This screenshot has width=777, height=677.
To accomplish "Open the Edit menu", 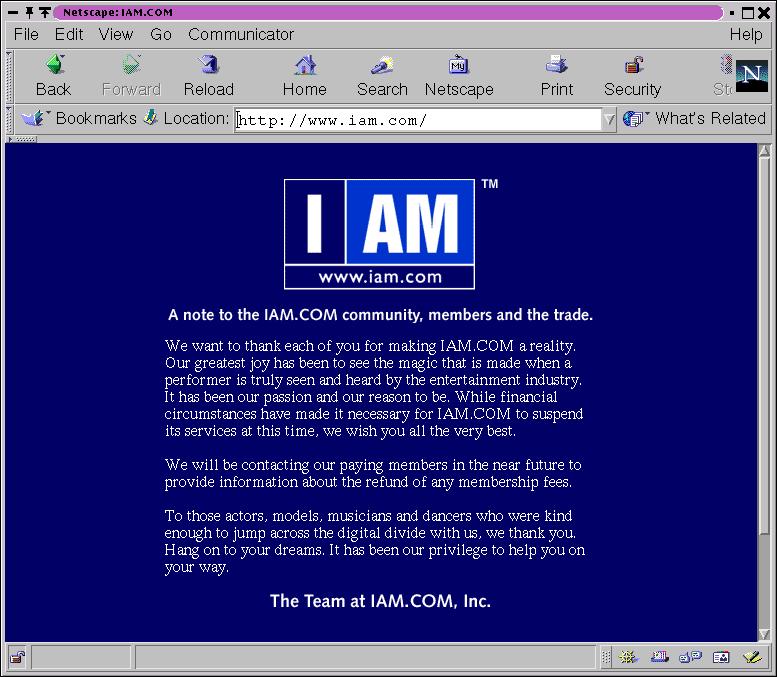I will pos(69,34).
